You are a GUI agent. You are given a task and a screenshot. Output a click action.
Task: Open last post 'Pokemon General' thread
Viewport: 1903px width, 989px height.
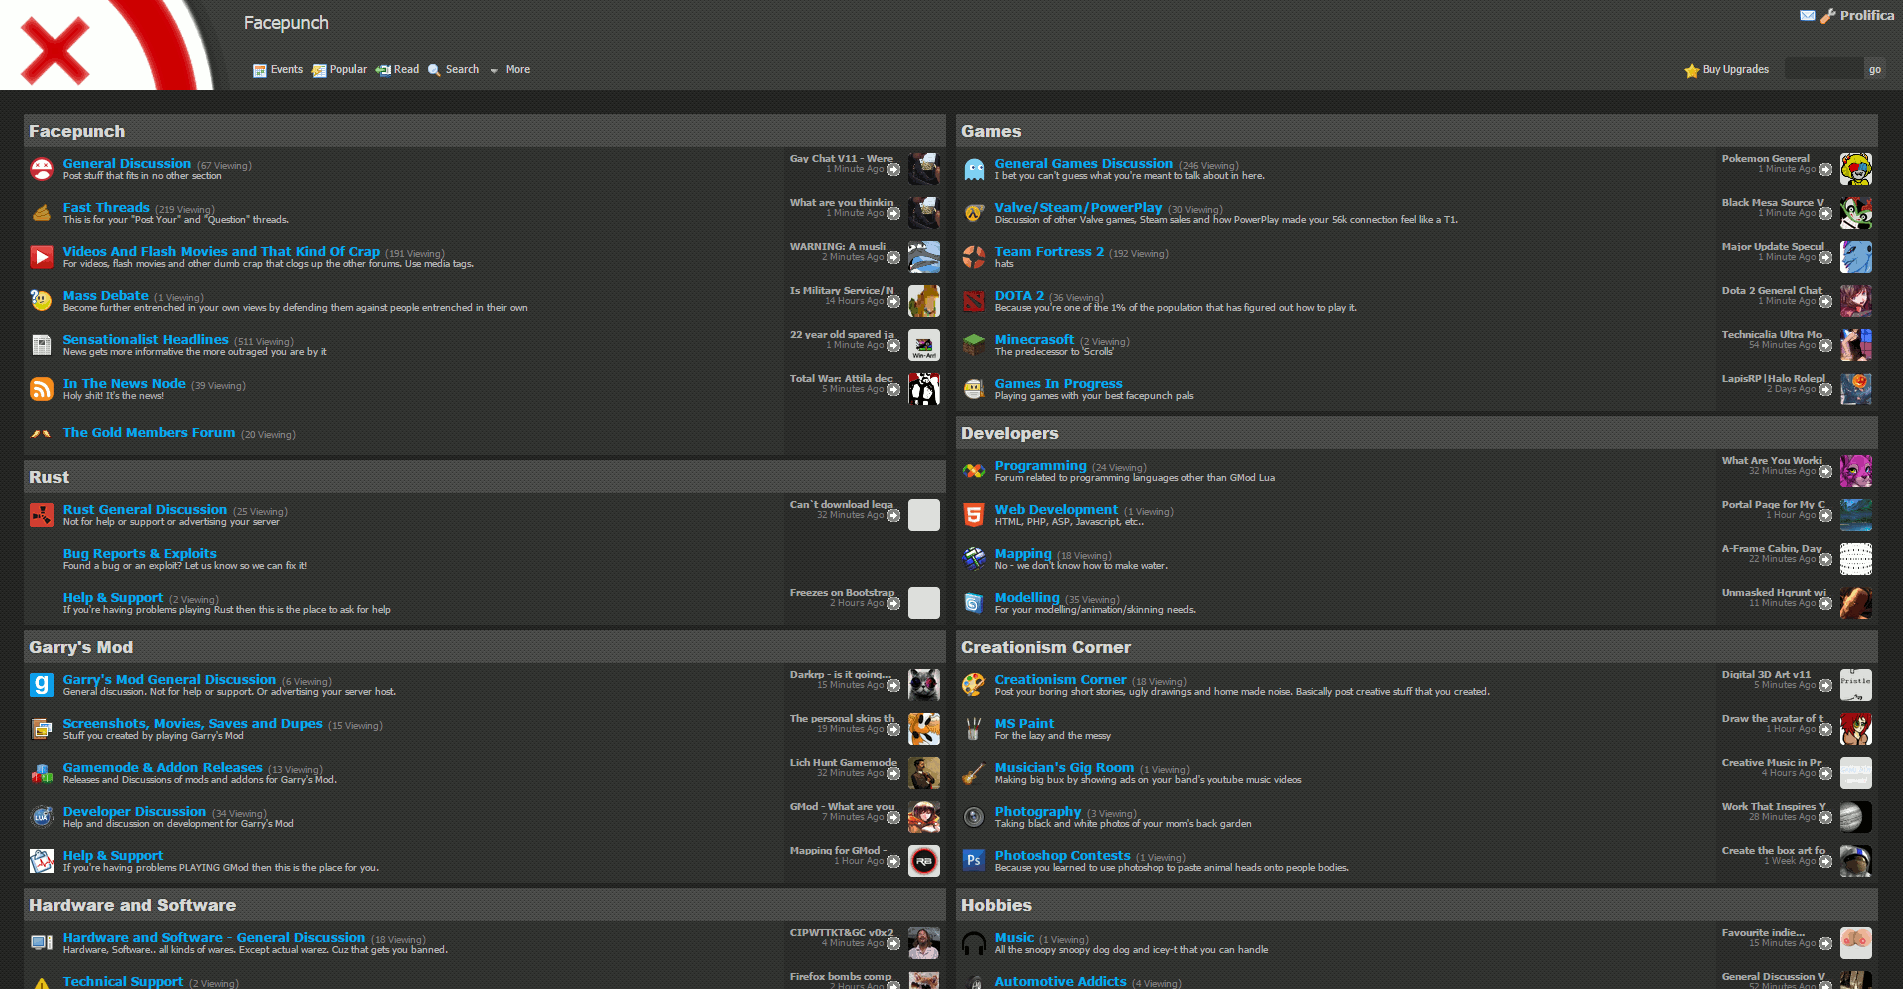tap(1765, 159)
